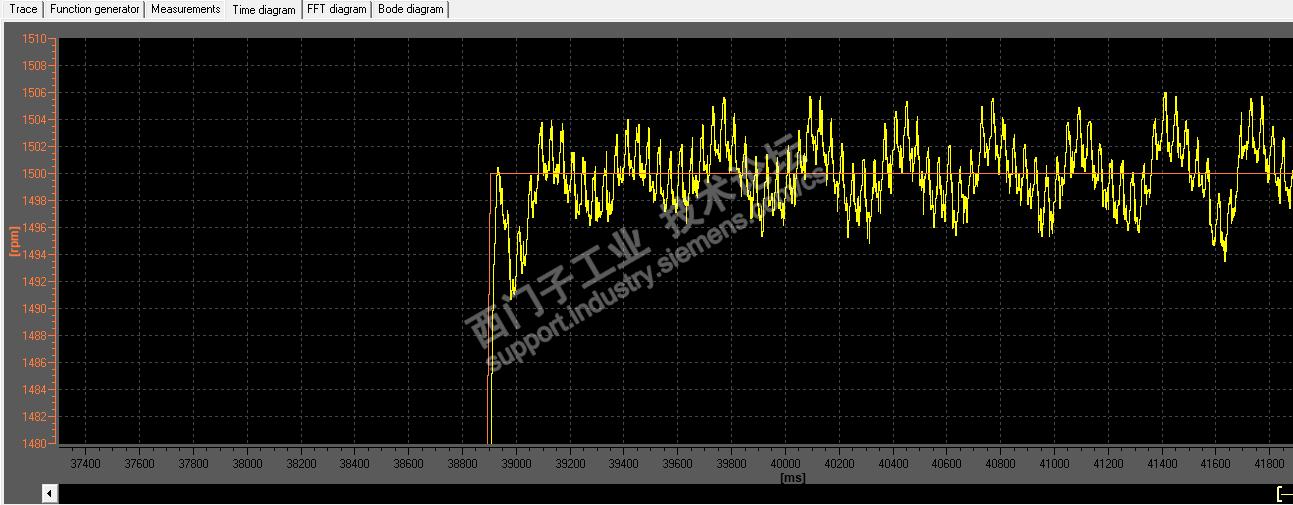Open the Function generator tab

pos(95,9)
